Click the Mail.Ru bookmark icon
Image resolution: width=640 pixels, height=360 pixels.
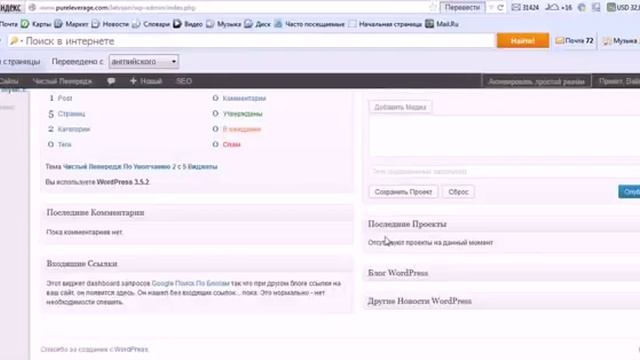[429, 24]
